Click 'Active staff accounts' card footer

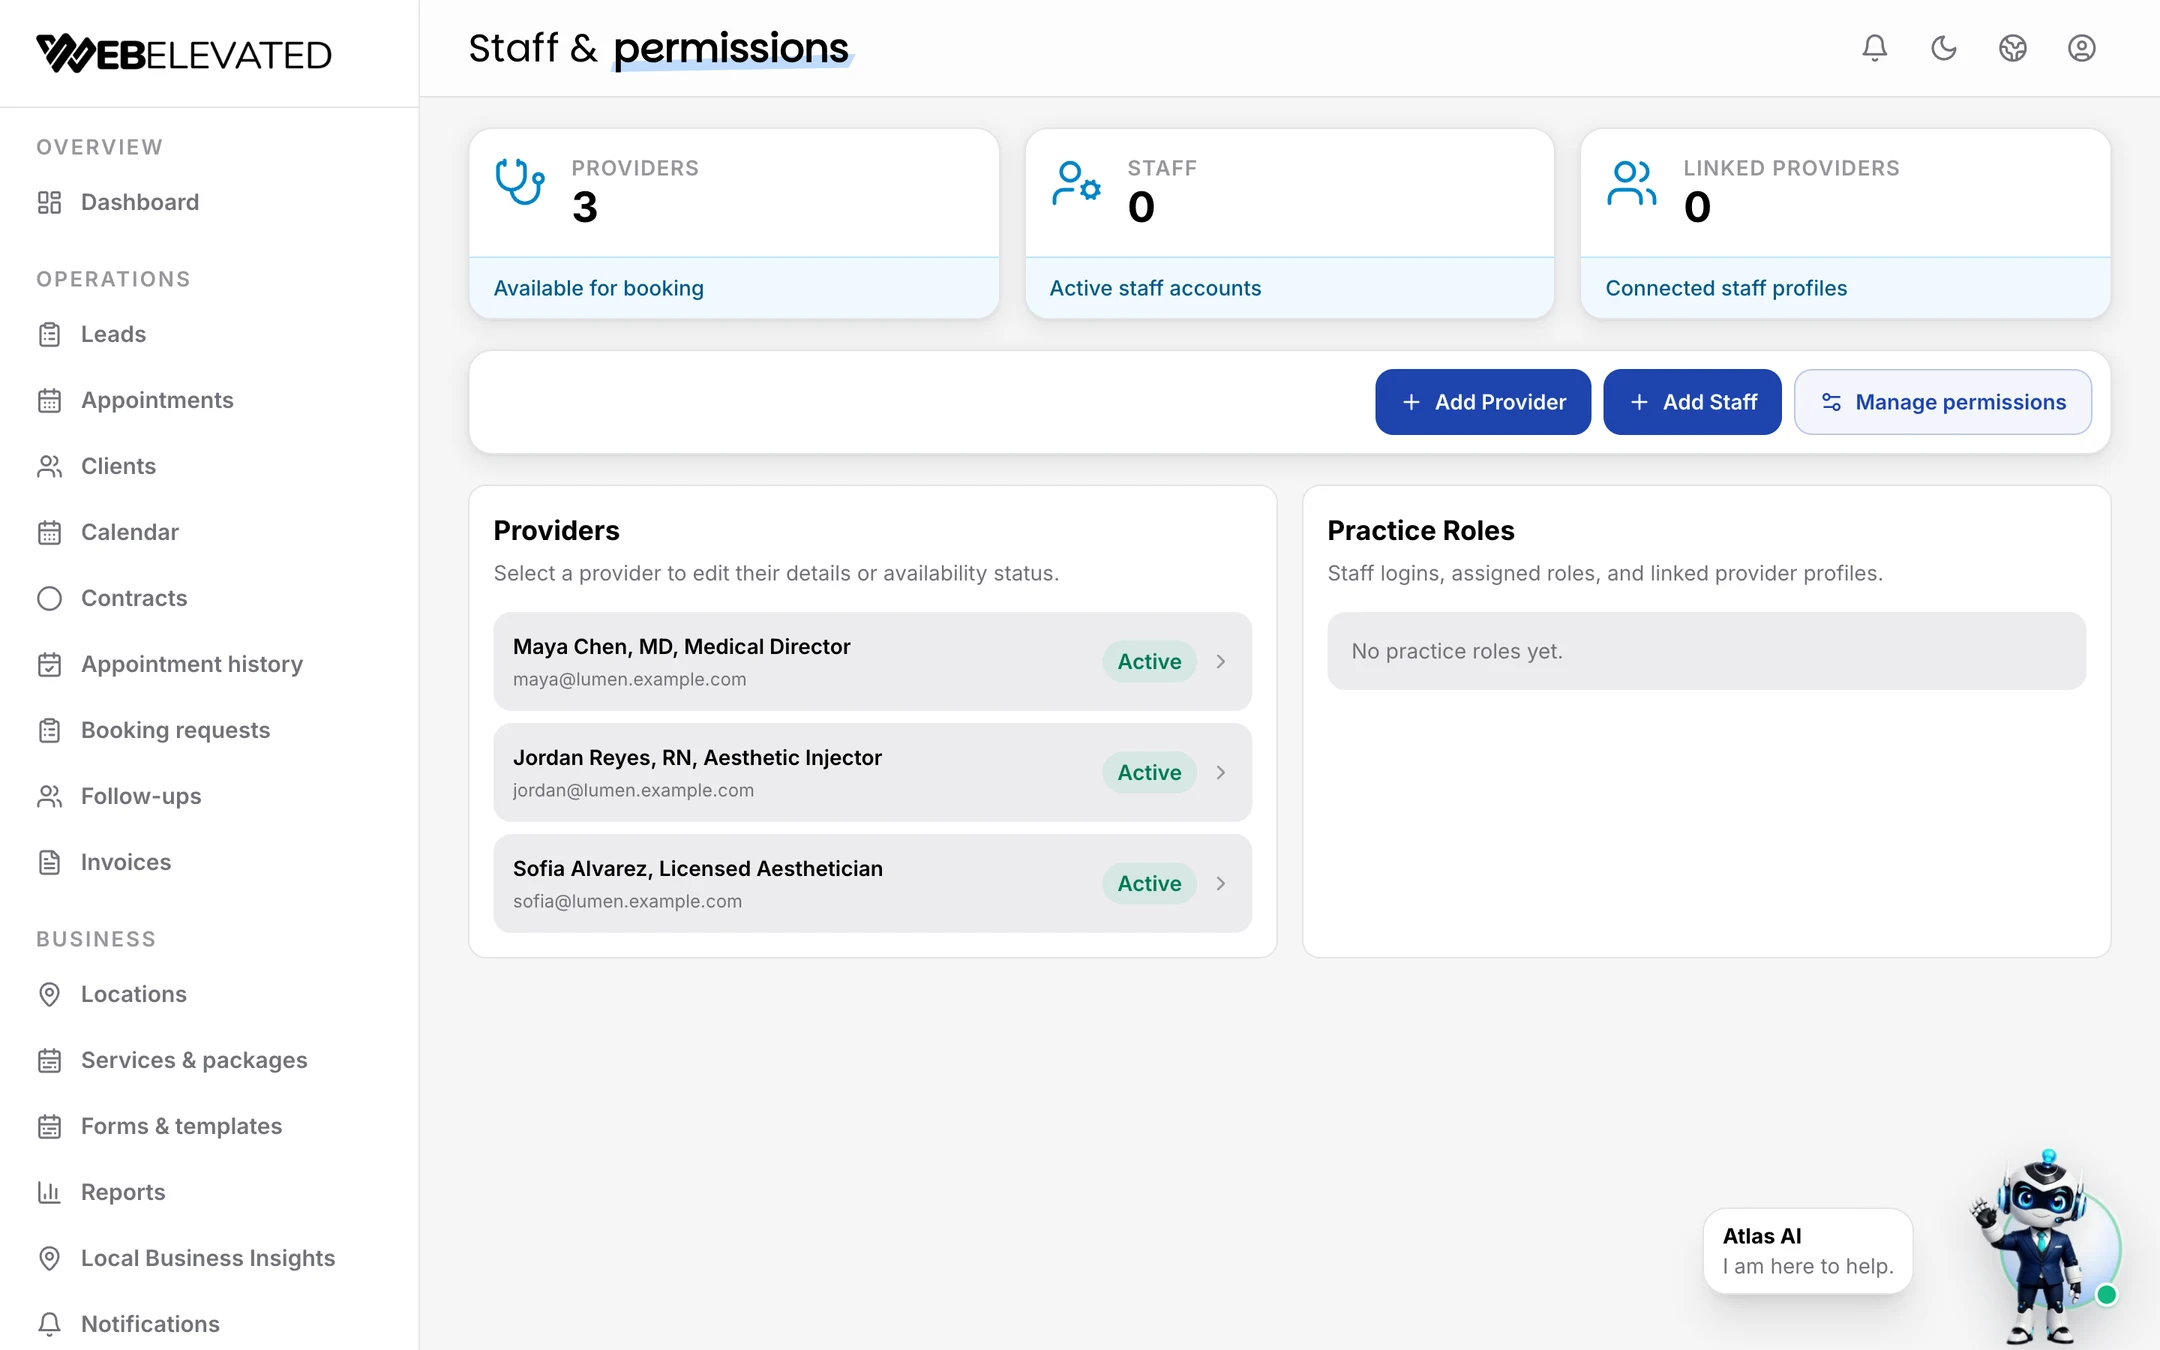1290,288
